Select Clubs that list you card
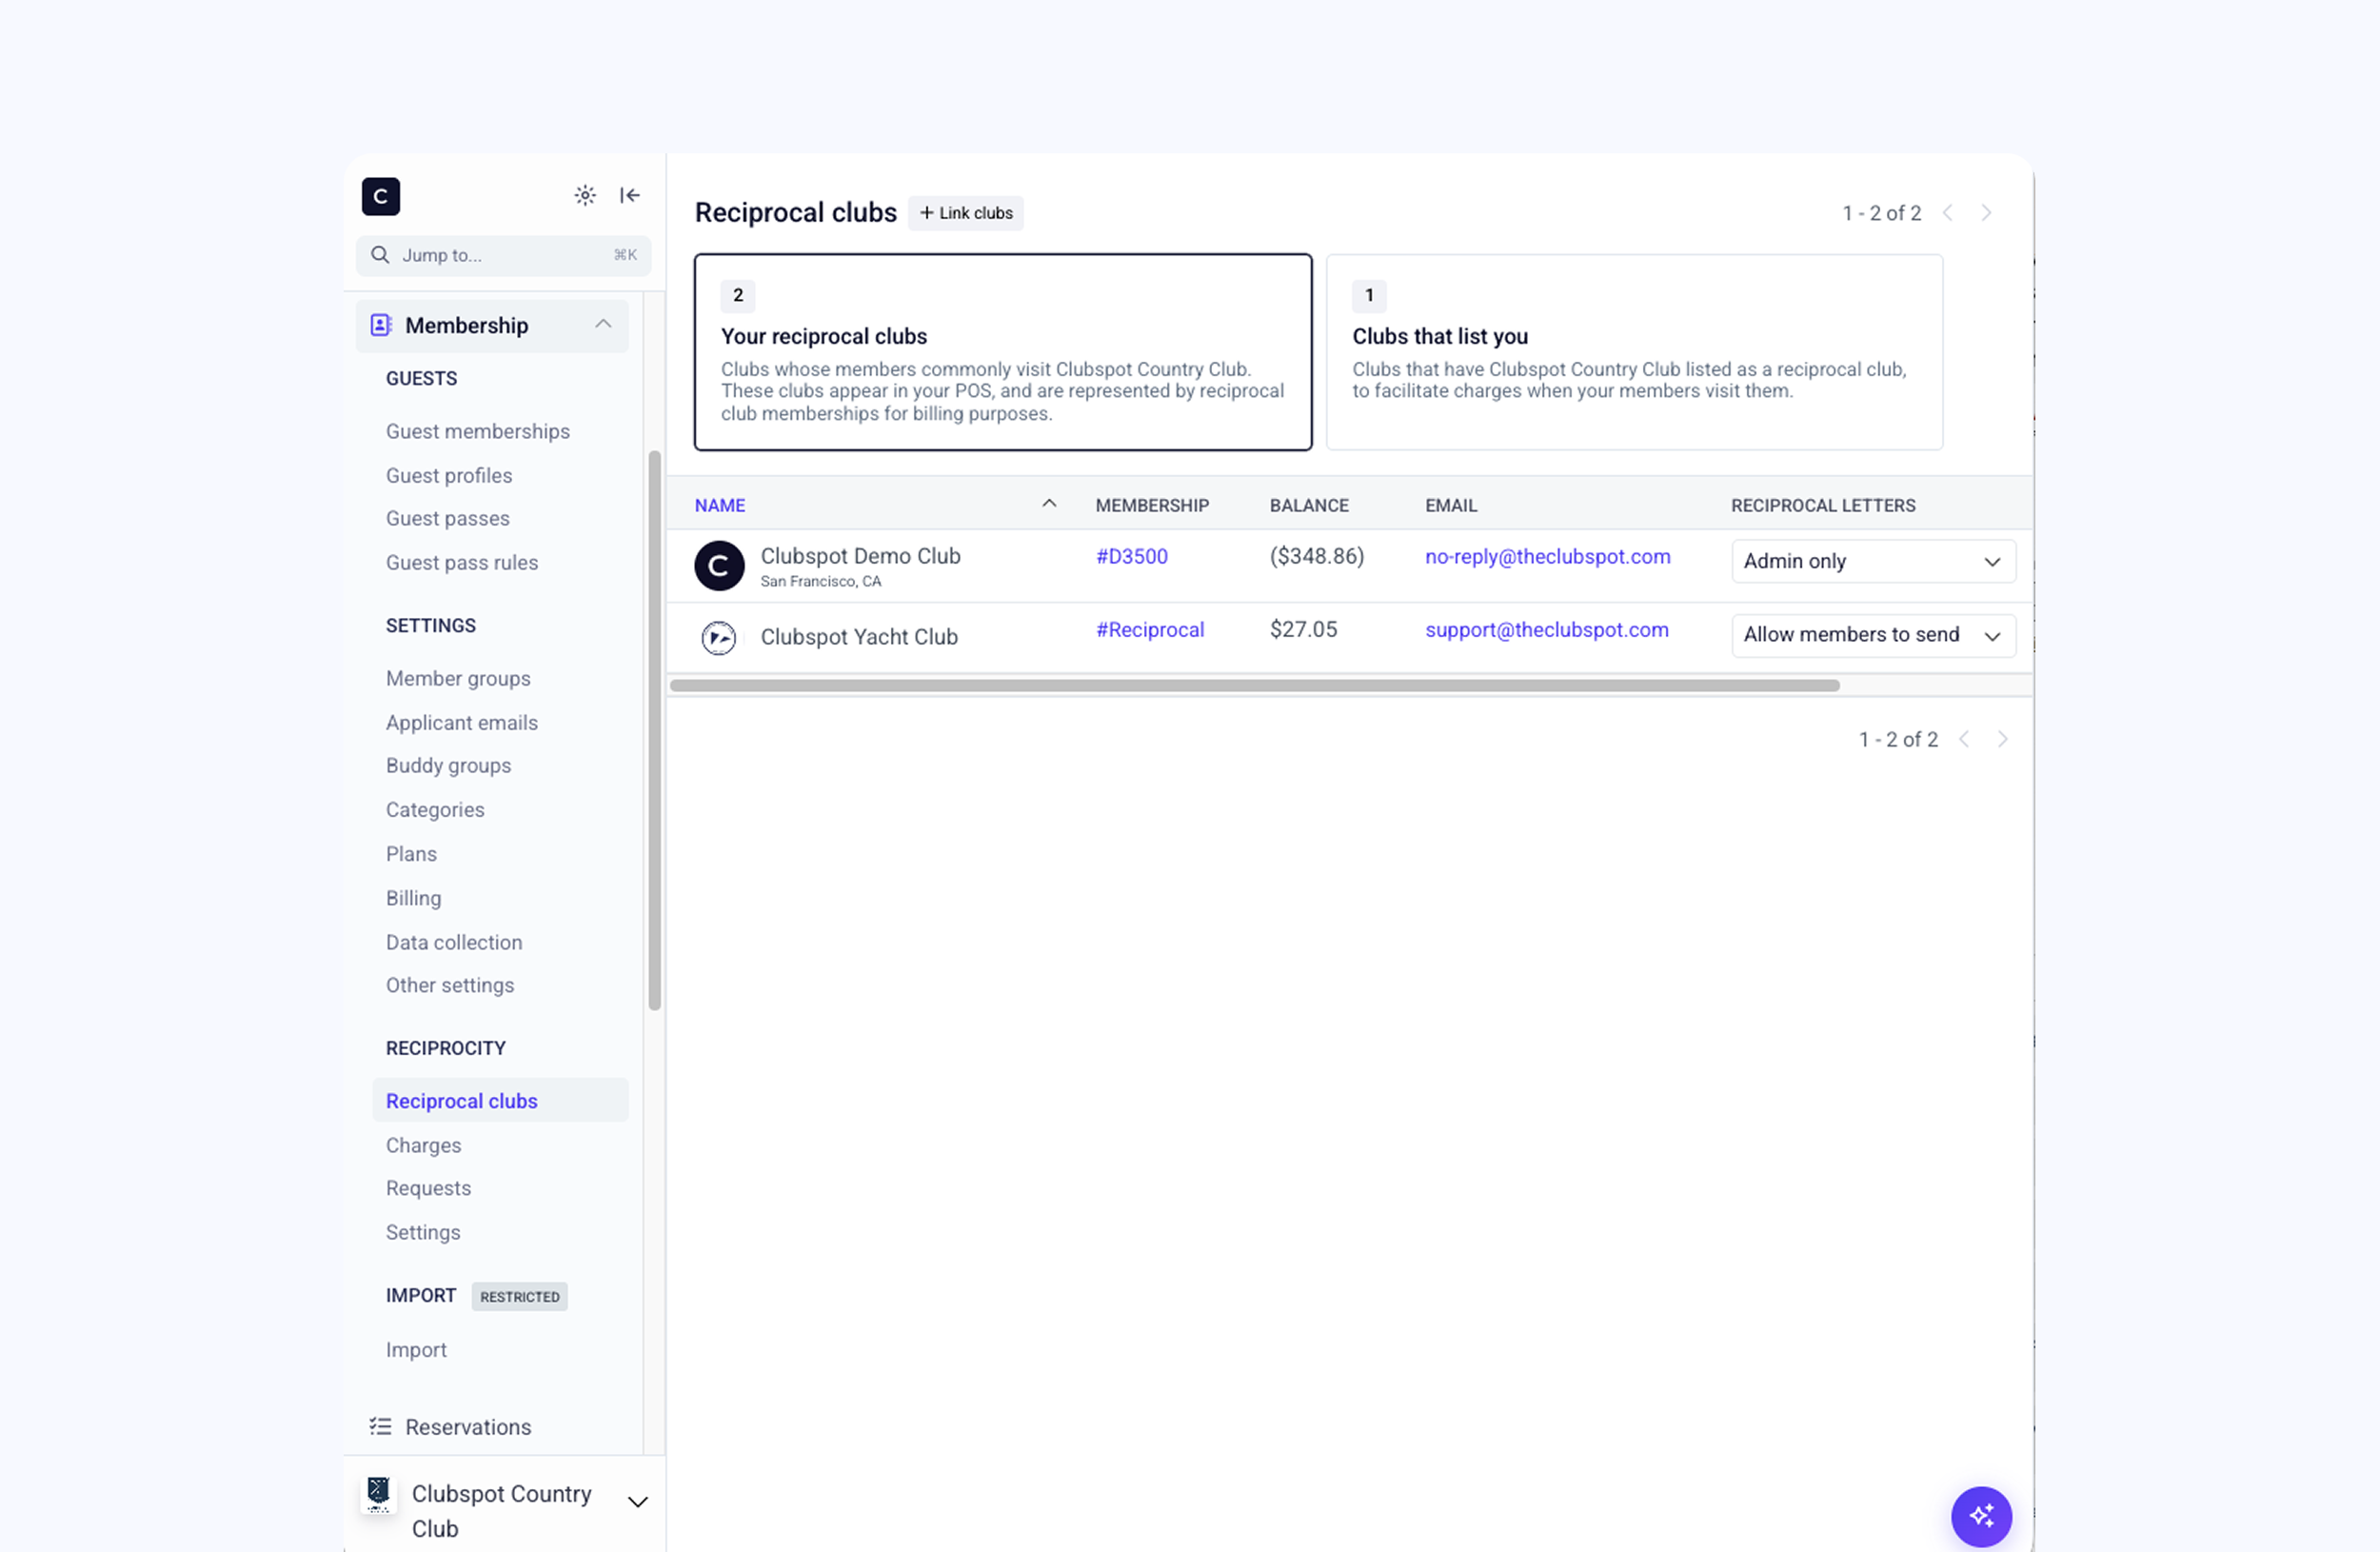Viewport: 2380px width, 1552px height. [x=1634, y=352]
